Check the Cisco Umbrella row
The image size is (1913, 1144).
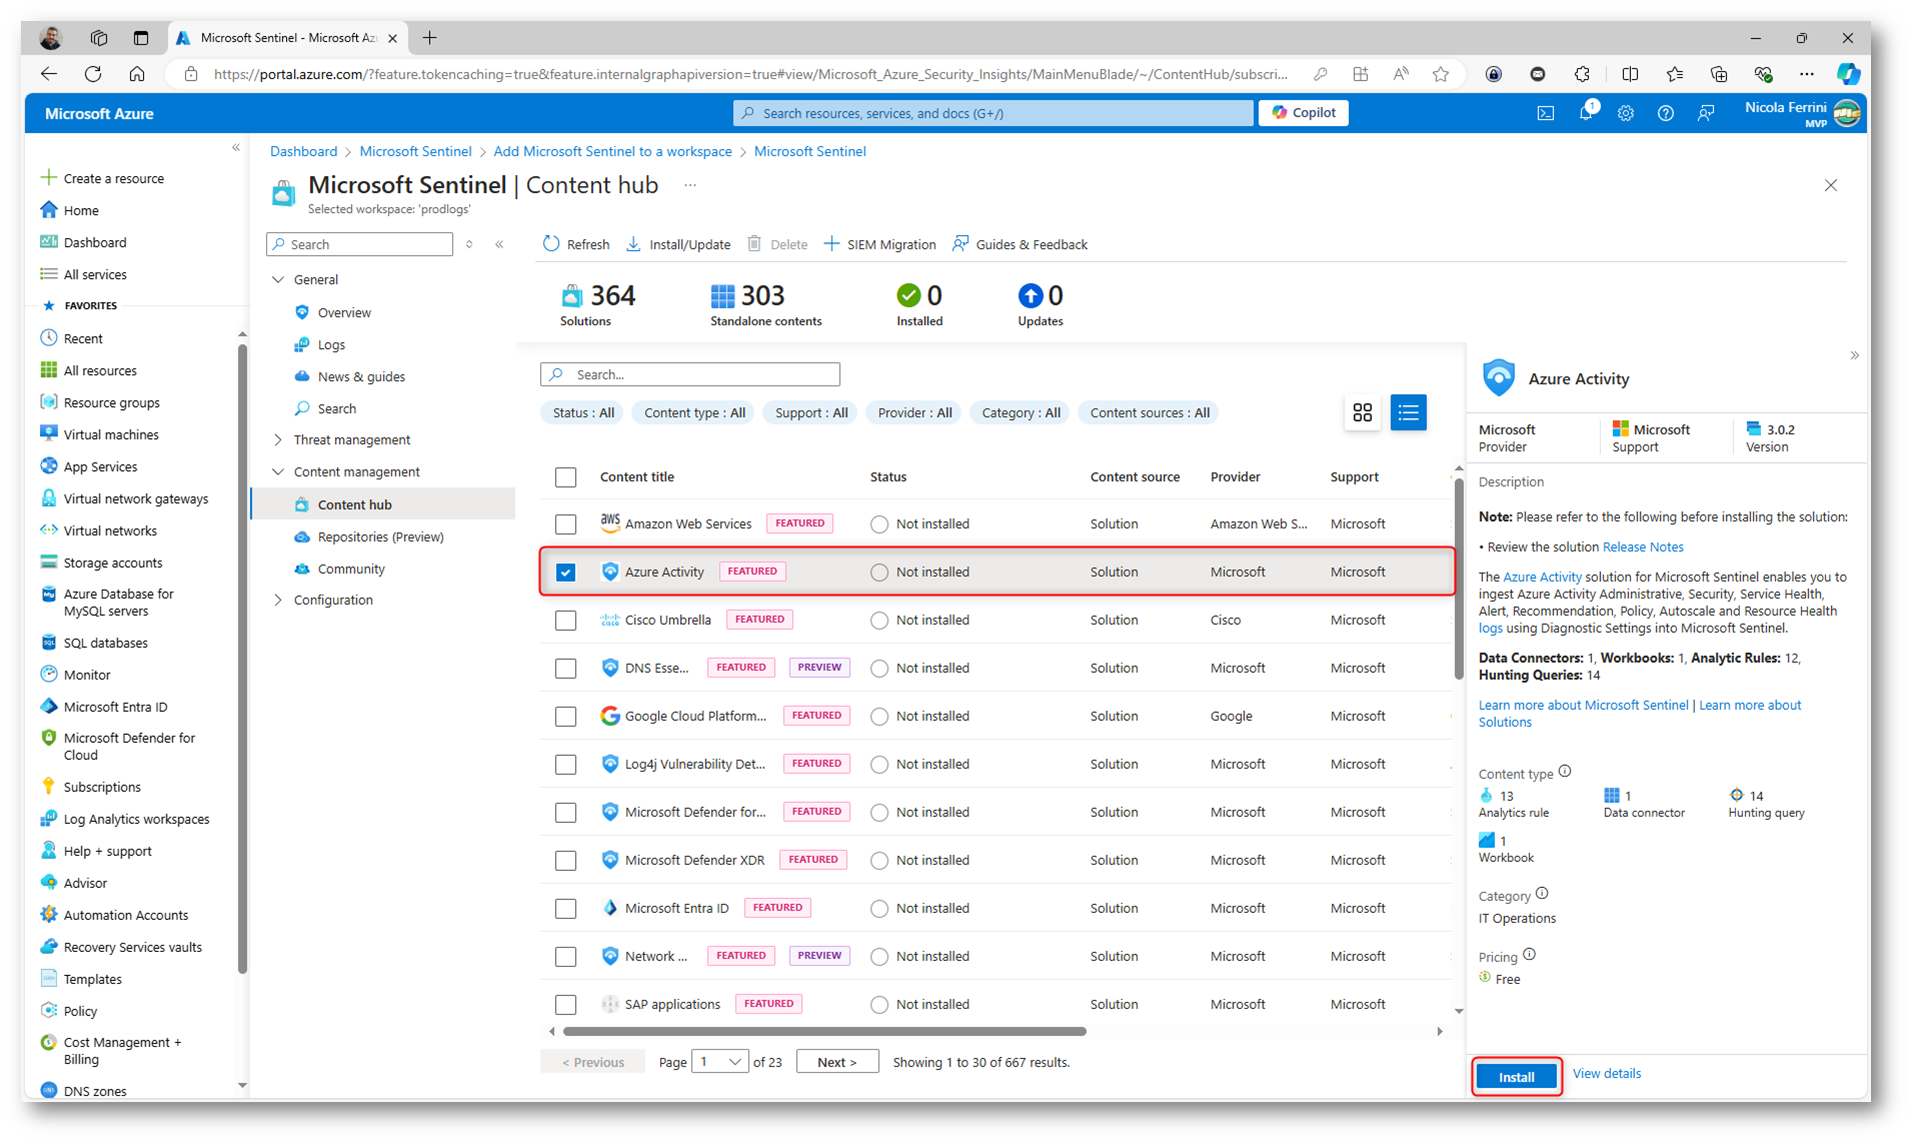566,620
